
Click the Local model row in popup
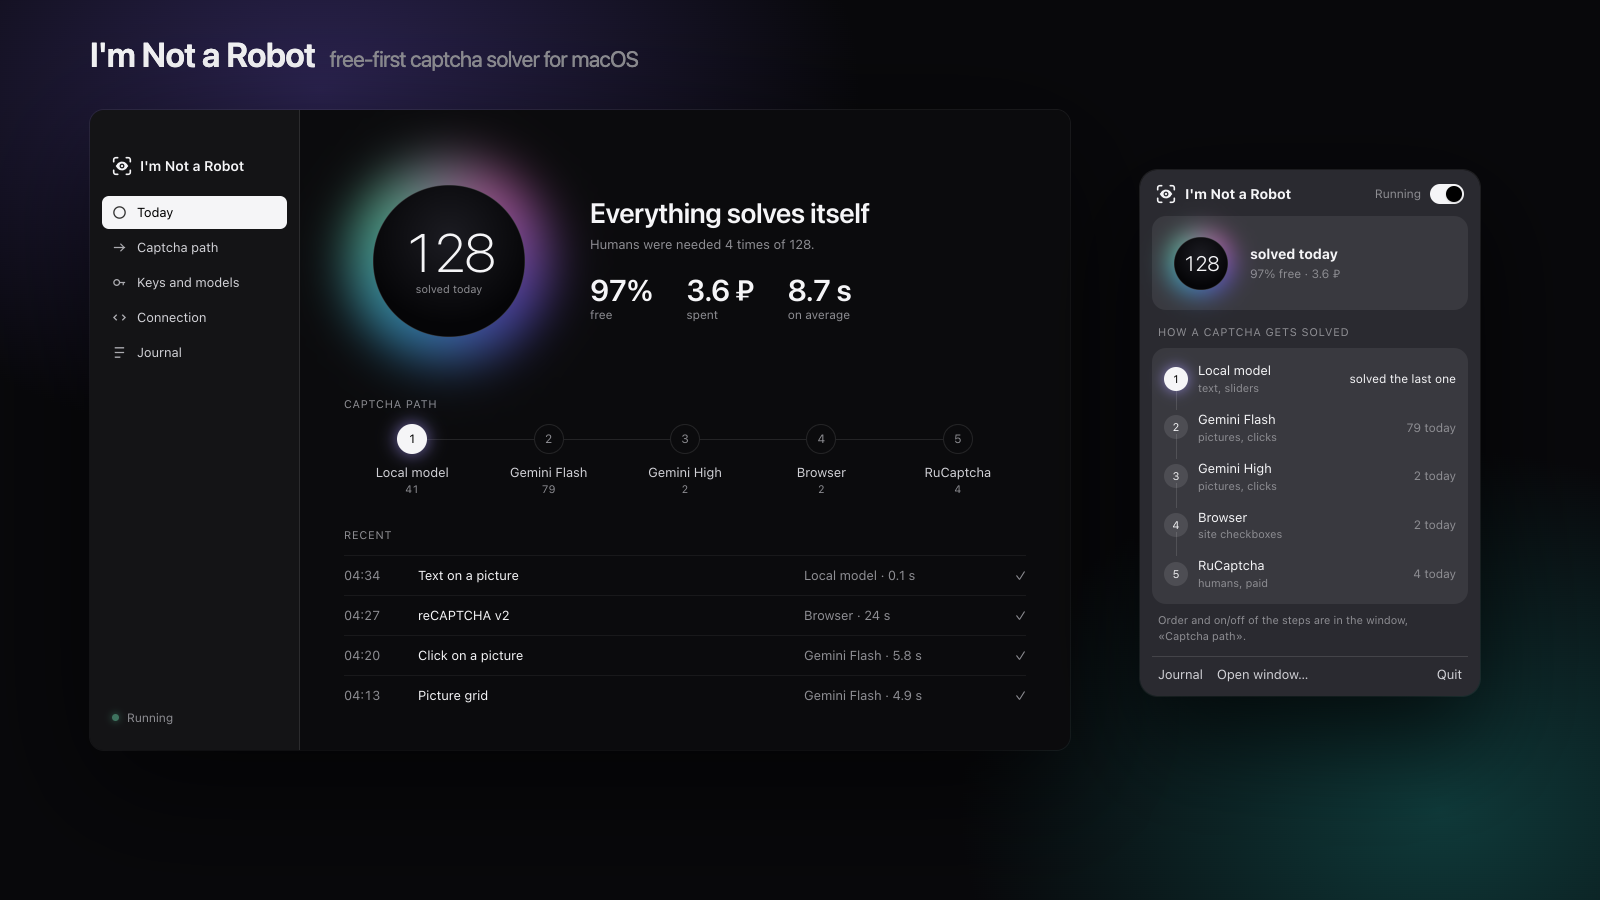(x=1310, y=379)
